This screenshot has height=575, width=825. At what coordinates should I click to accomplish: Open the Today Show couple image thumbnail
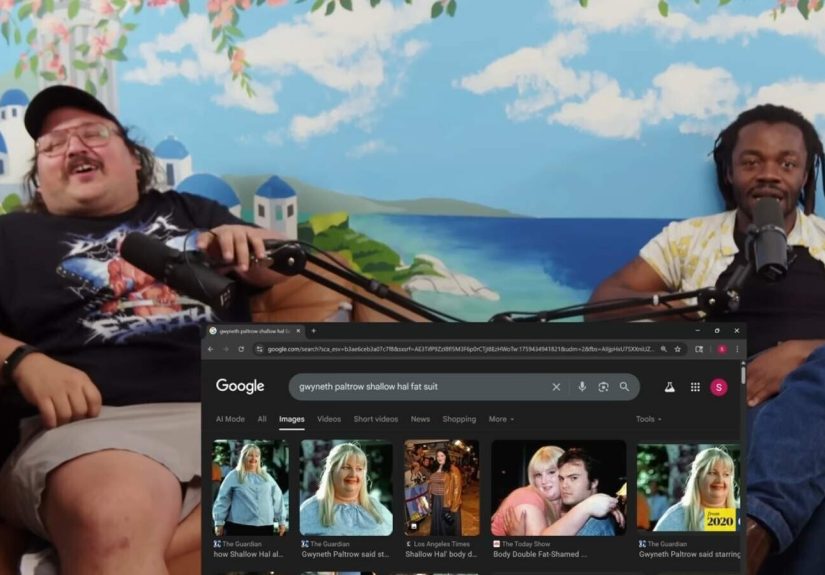[558, 488]
